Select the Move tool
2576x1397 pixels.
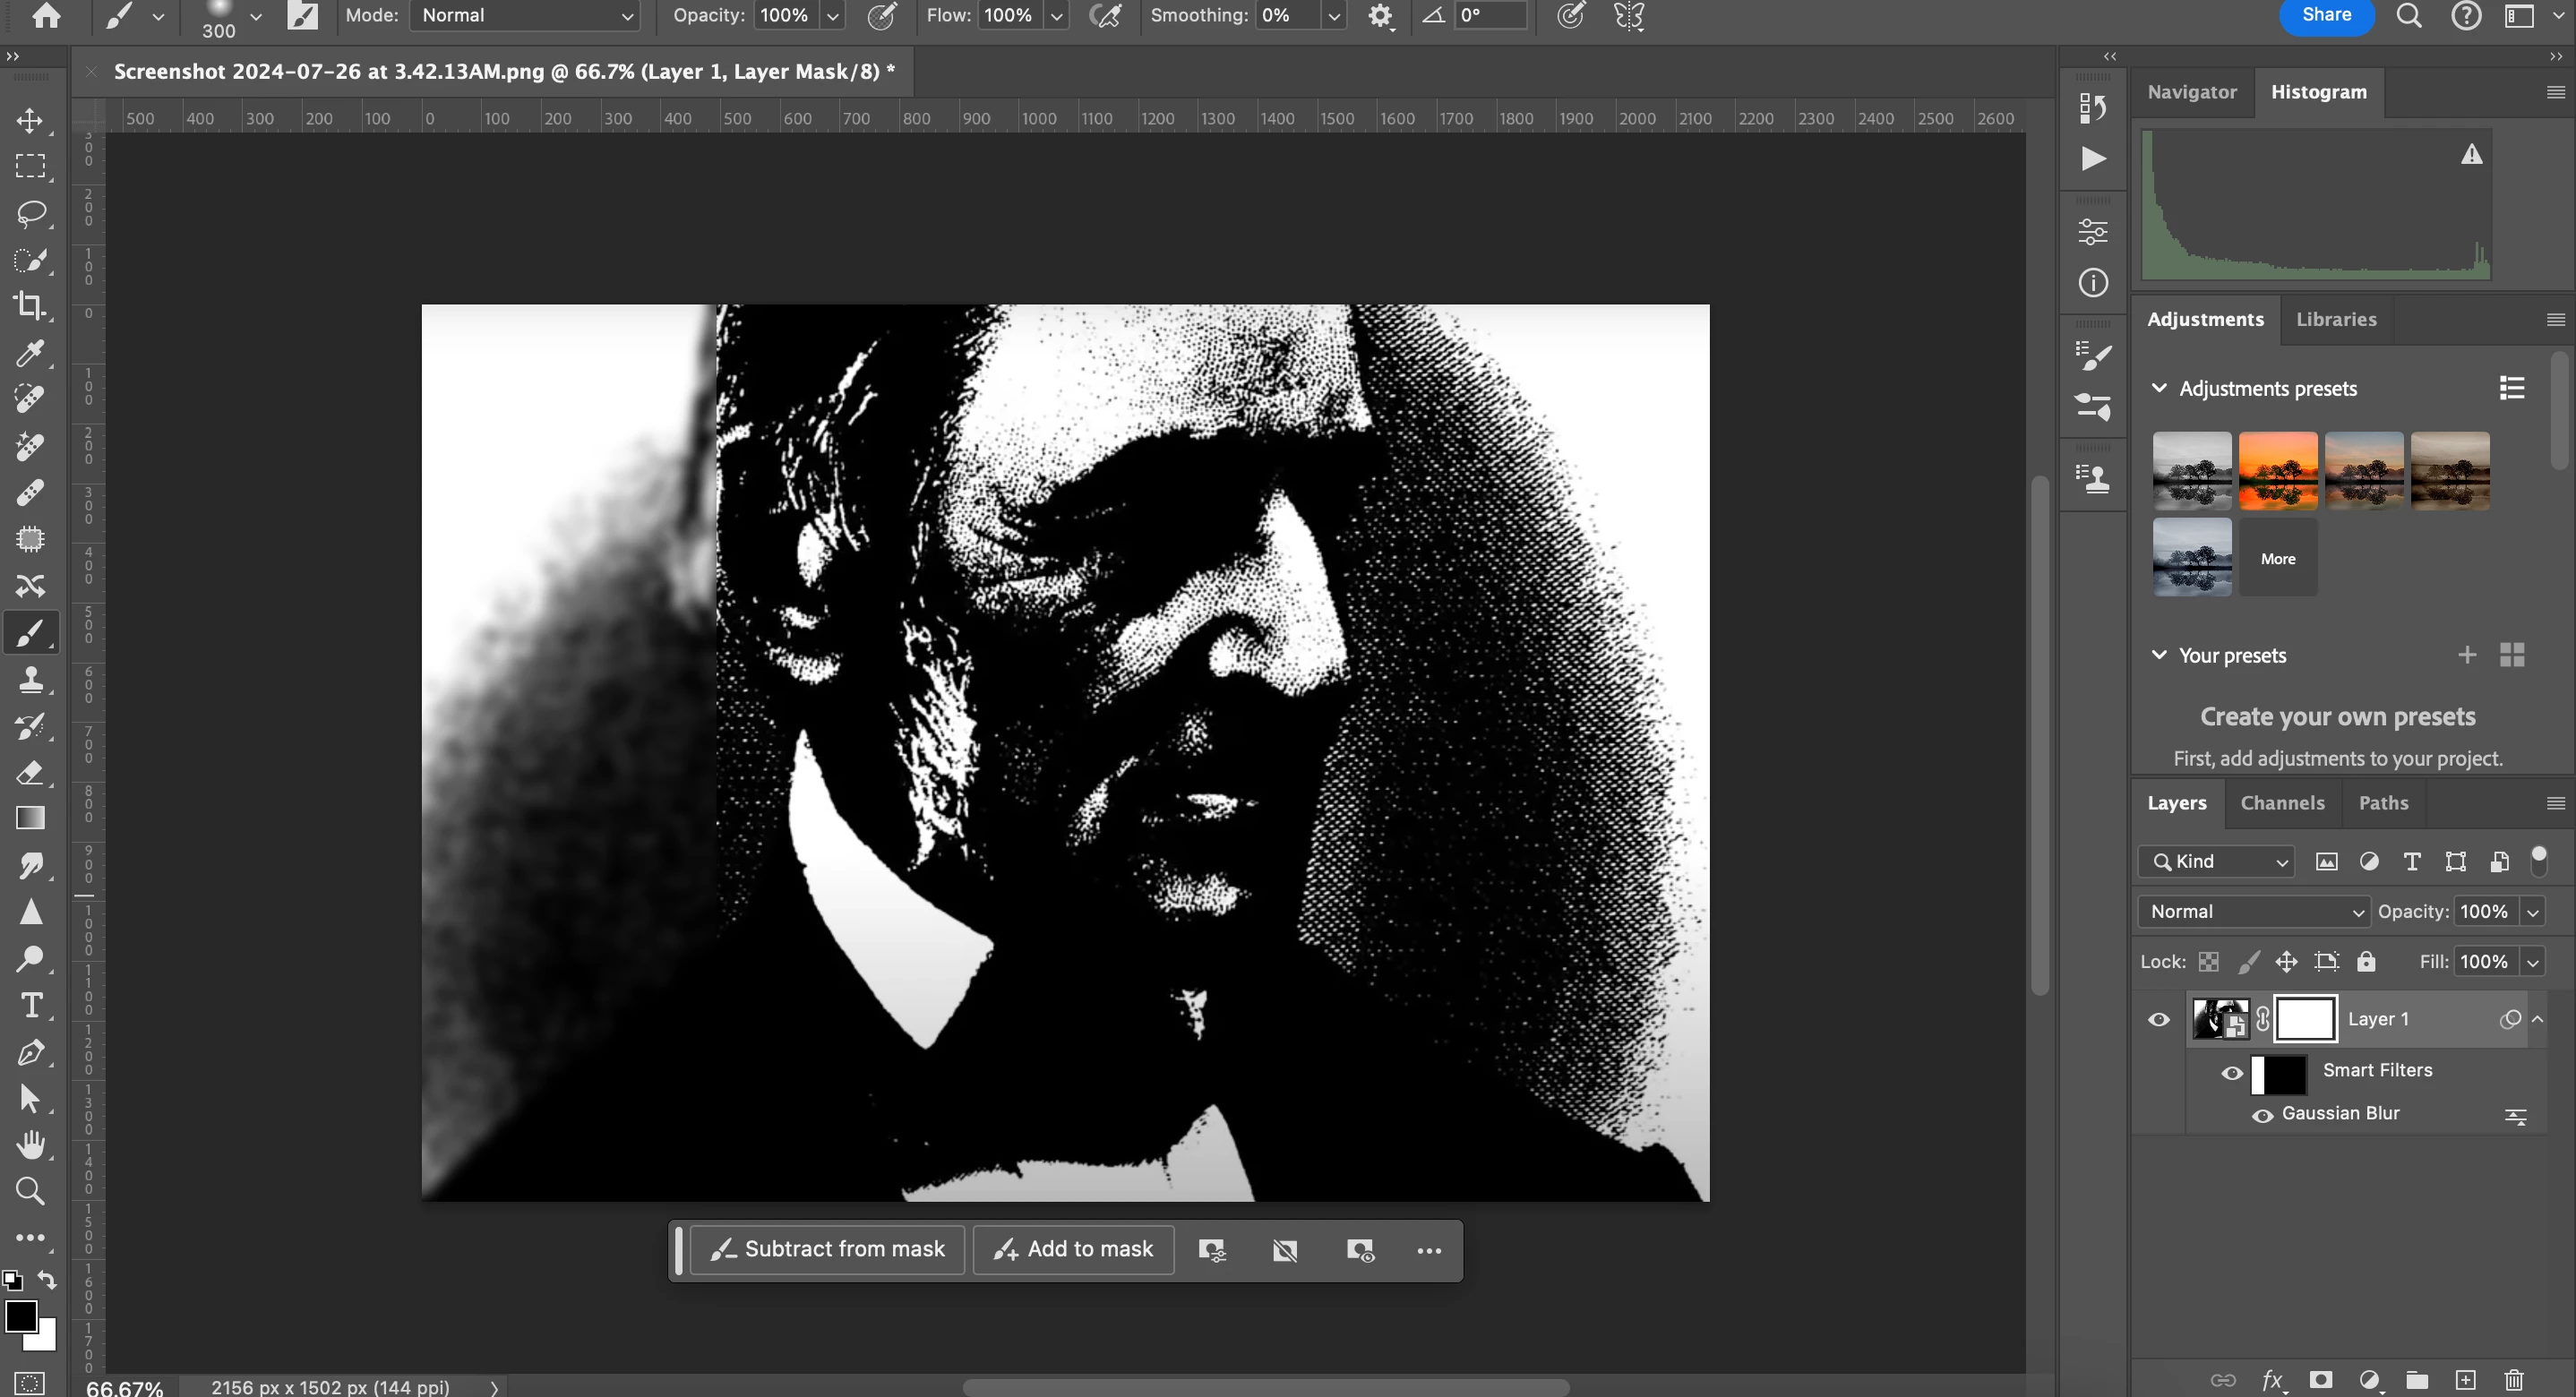30,121
